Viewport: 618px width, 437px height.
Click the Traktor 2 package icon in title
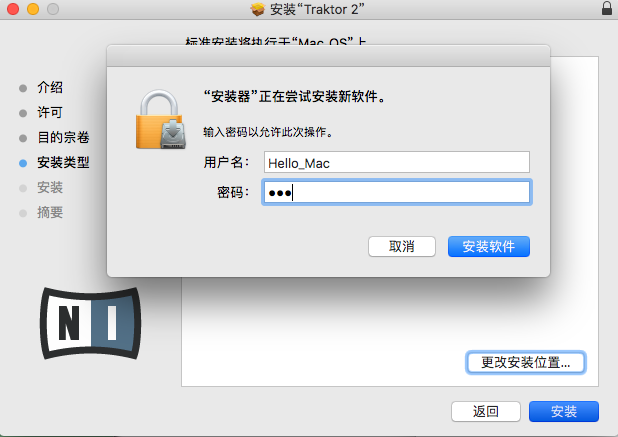click(258, 9)
